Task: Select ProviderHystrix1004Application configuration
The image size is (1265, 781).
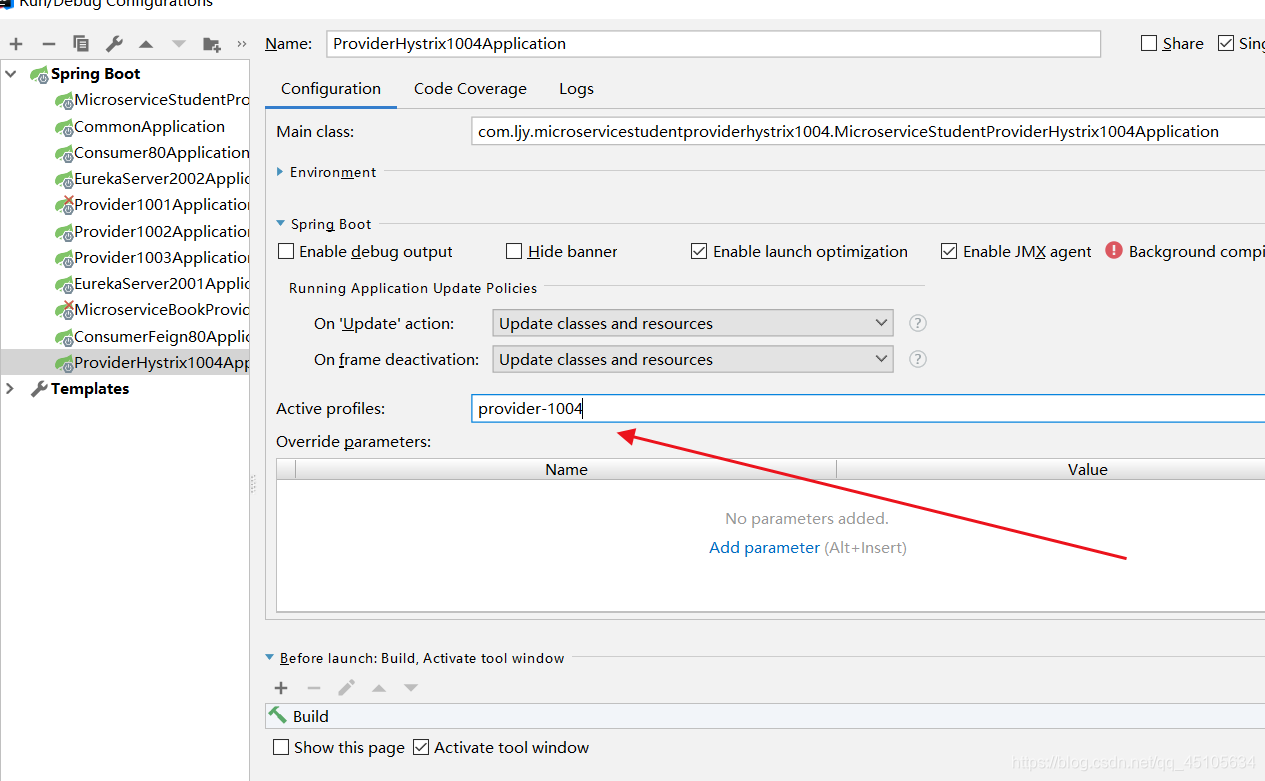Action: click(125, 362)
